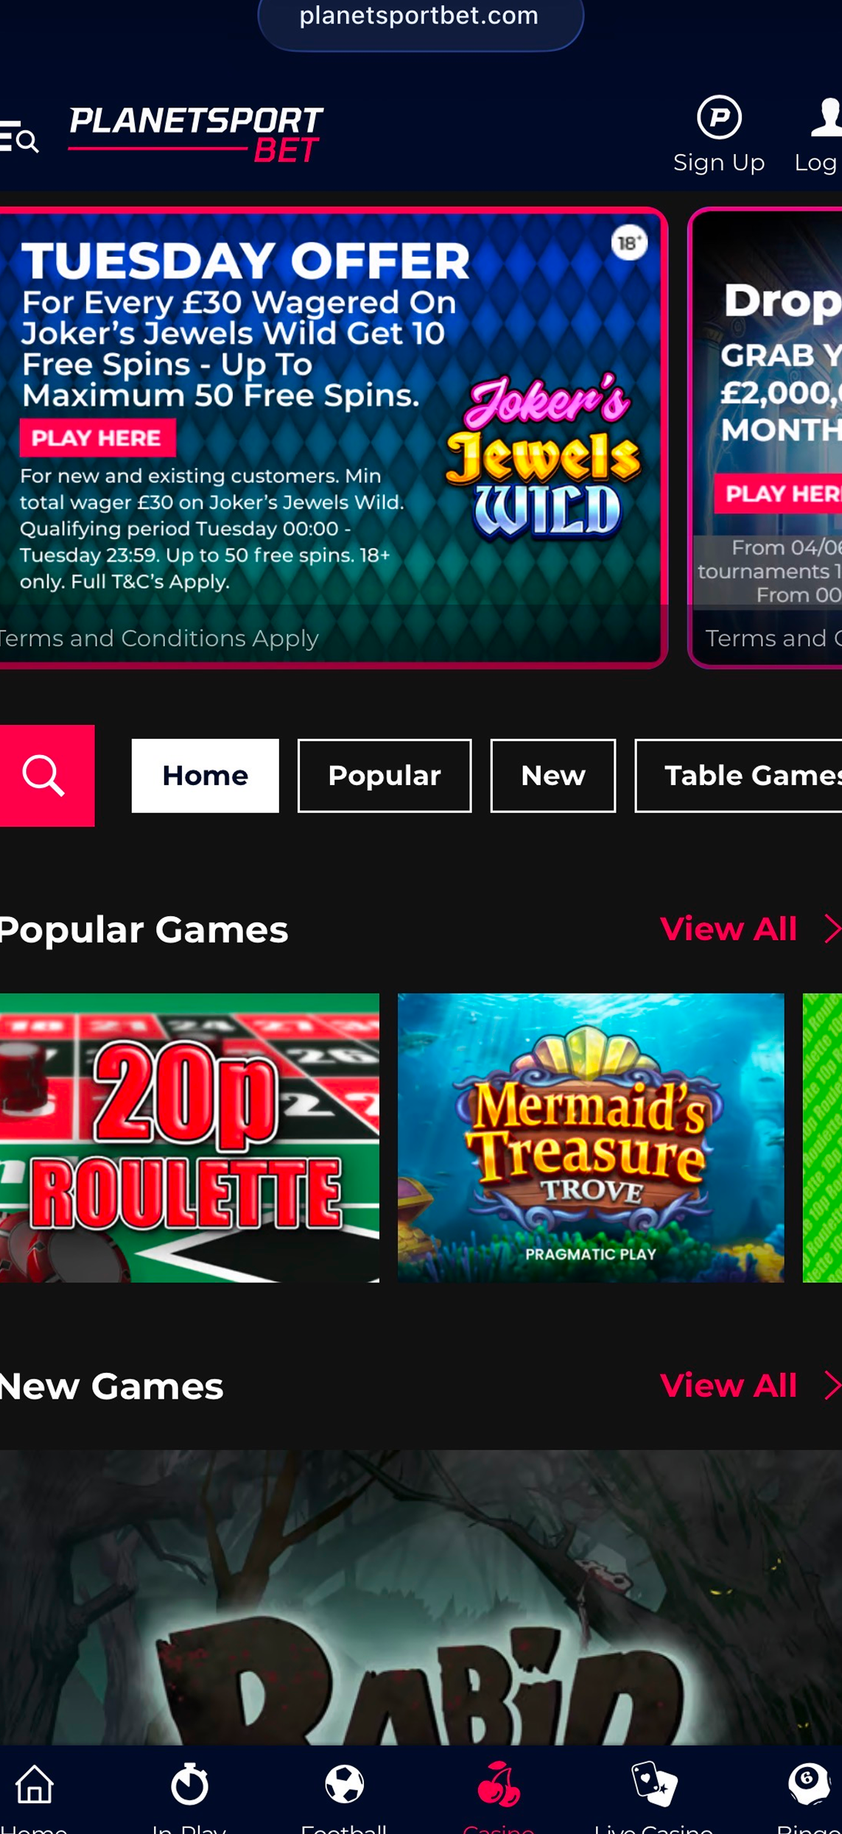
Task: Open In-Play stopwatch icon
Action: click(x=189, y=1785)
